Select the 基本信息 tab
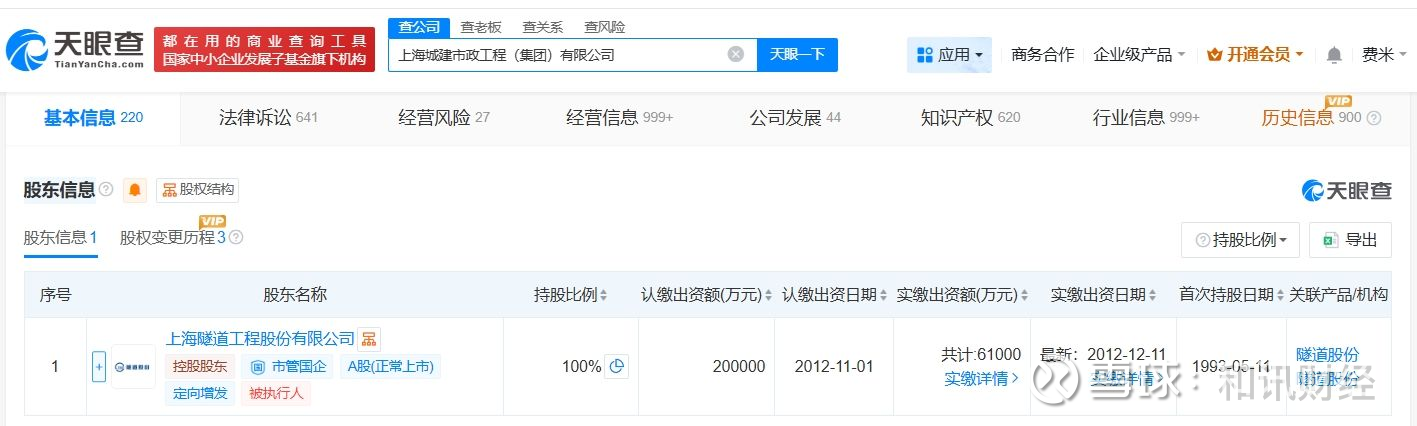This screenshot has width=1417, height=426. tap(93, 118)
